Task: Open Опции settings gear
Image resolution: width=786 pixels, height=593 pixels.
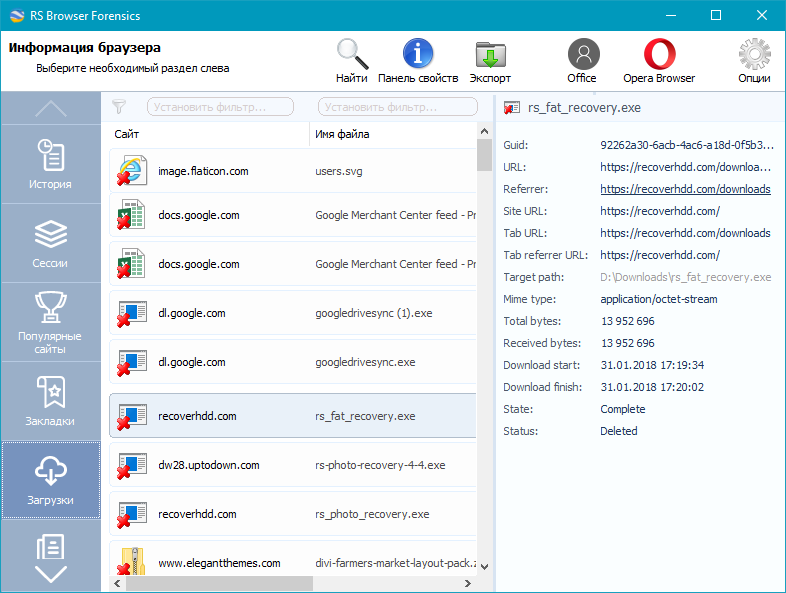Action: (x=754, y=60)
